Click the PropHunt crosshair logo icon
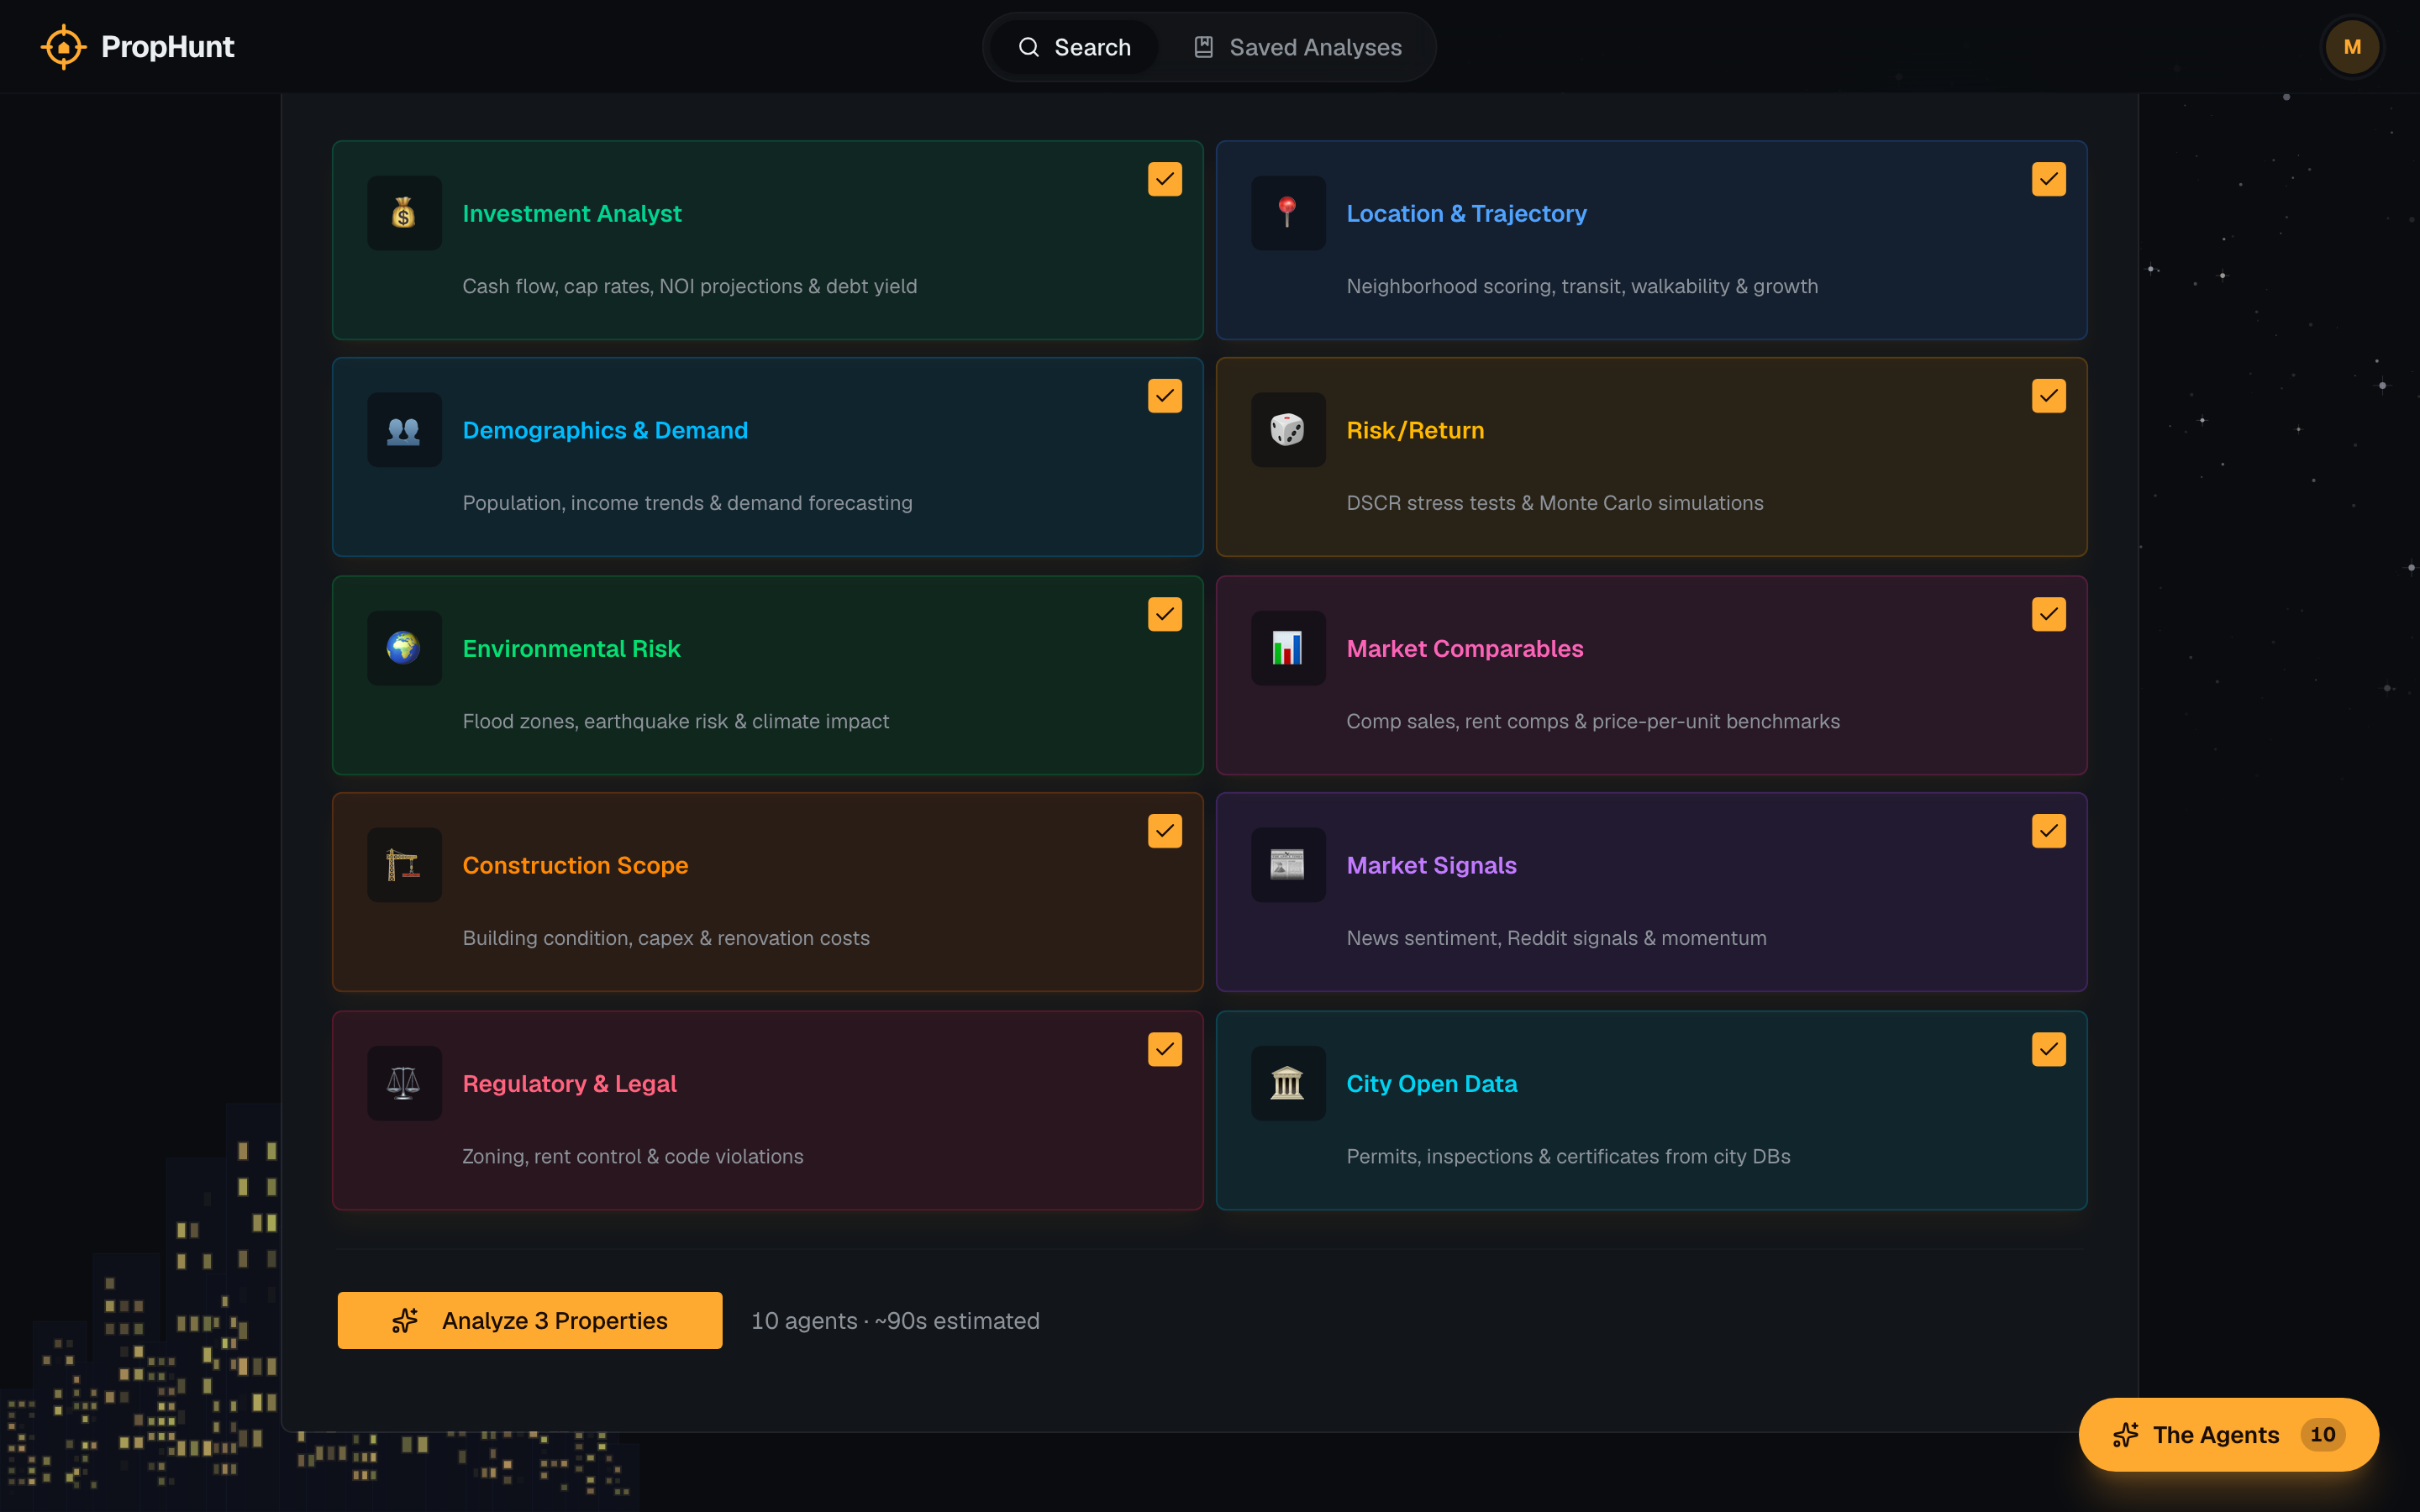 tap(63, 47)
